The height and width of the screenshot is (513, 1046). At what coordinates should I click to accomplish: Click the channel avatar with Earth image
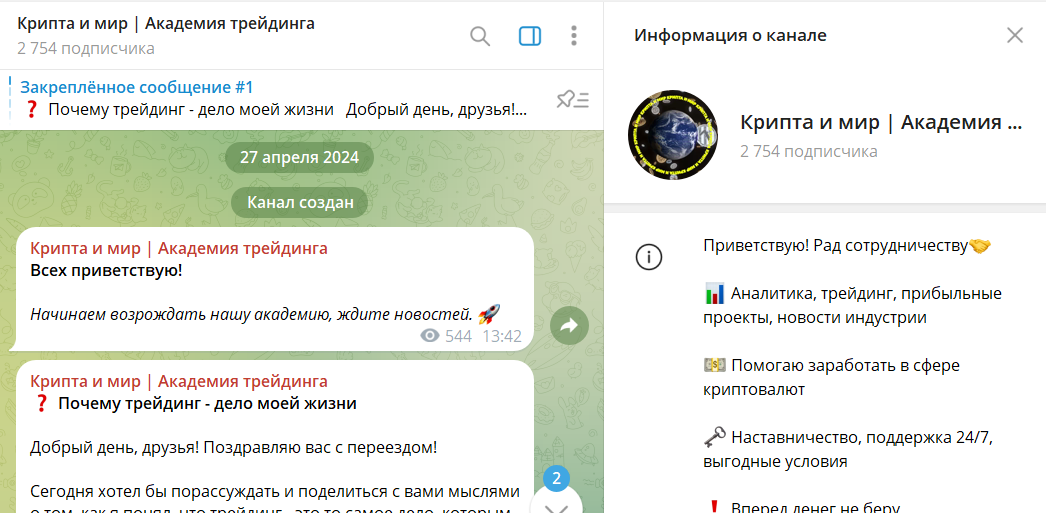click(x=672, y=135)
